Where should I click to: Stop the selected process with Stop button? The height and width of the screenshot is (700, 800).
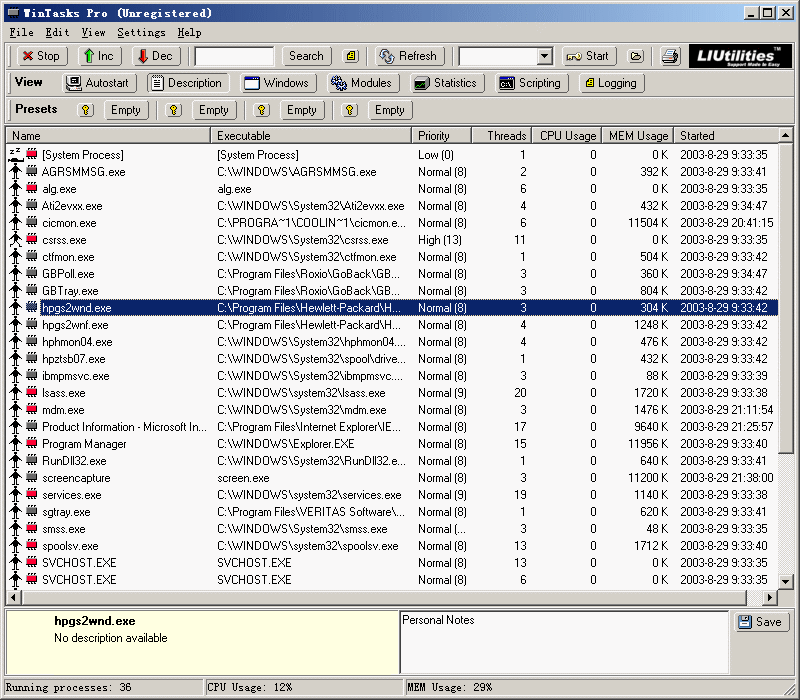[42, 56]
